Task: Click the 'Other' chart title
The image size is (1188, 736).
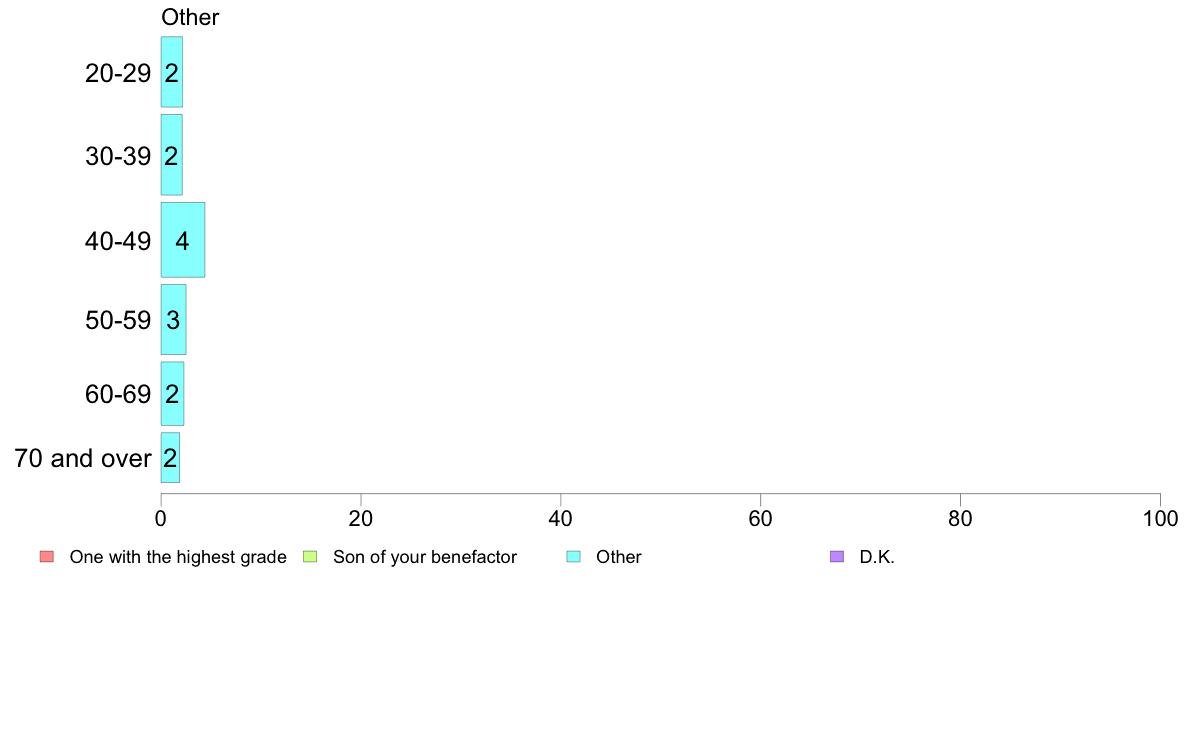Action: point(189,17)
